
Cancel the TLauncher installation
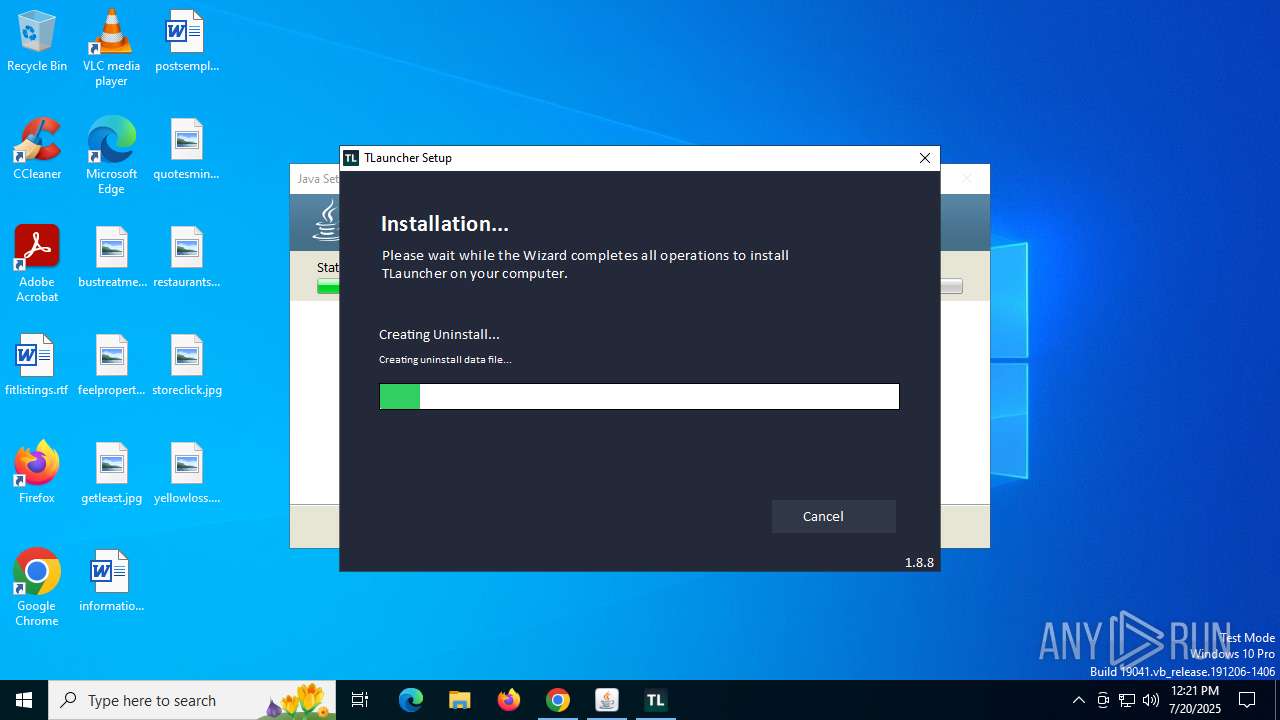[x=833, y=516]
